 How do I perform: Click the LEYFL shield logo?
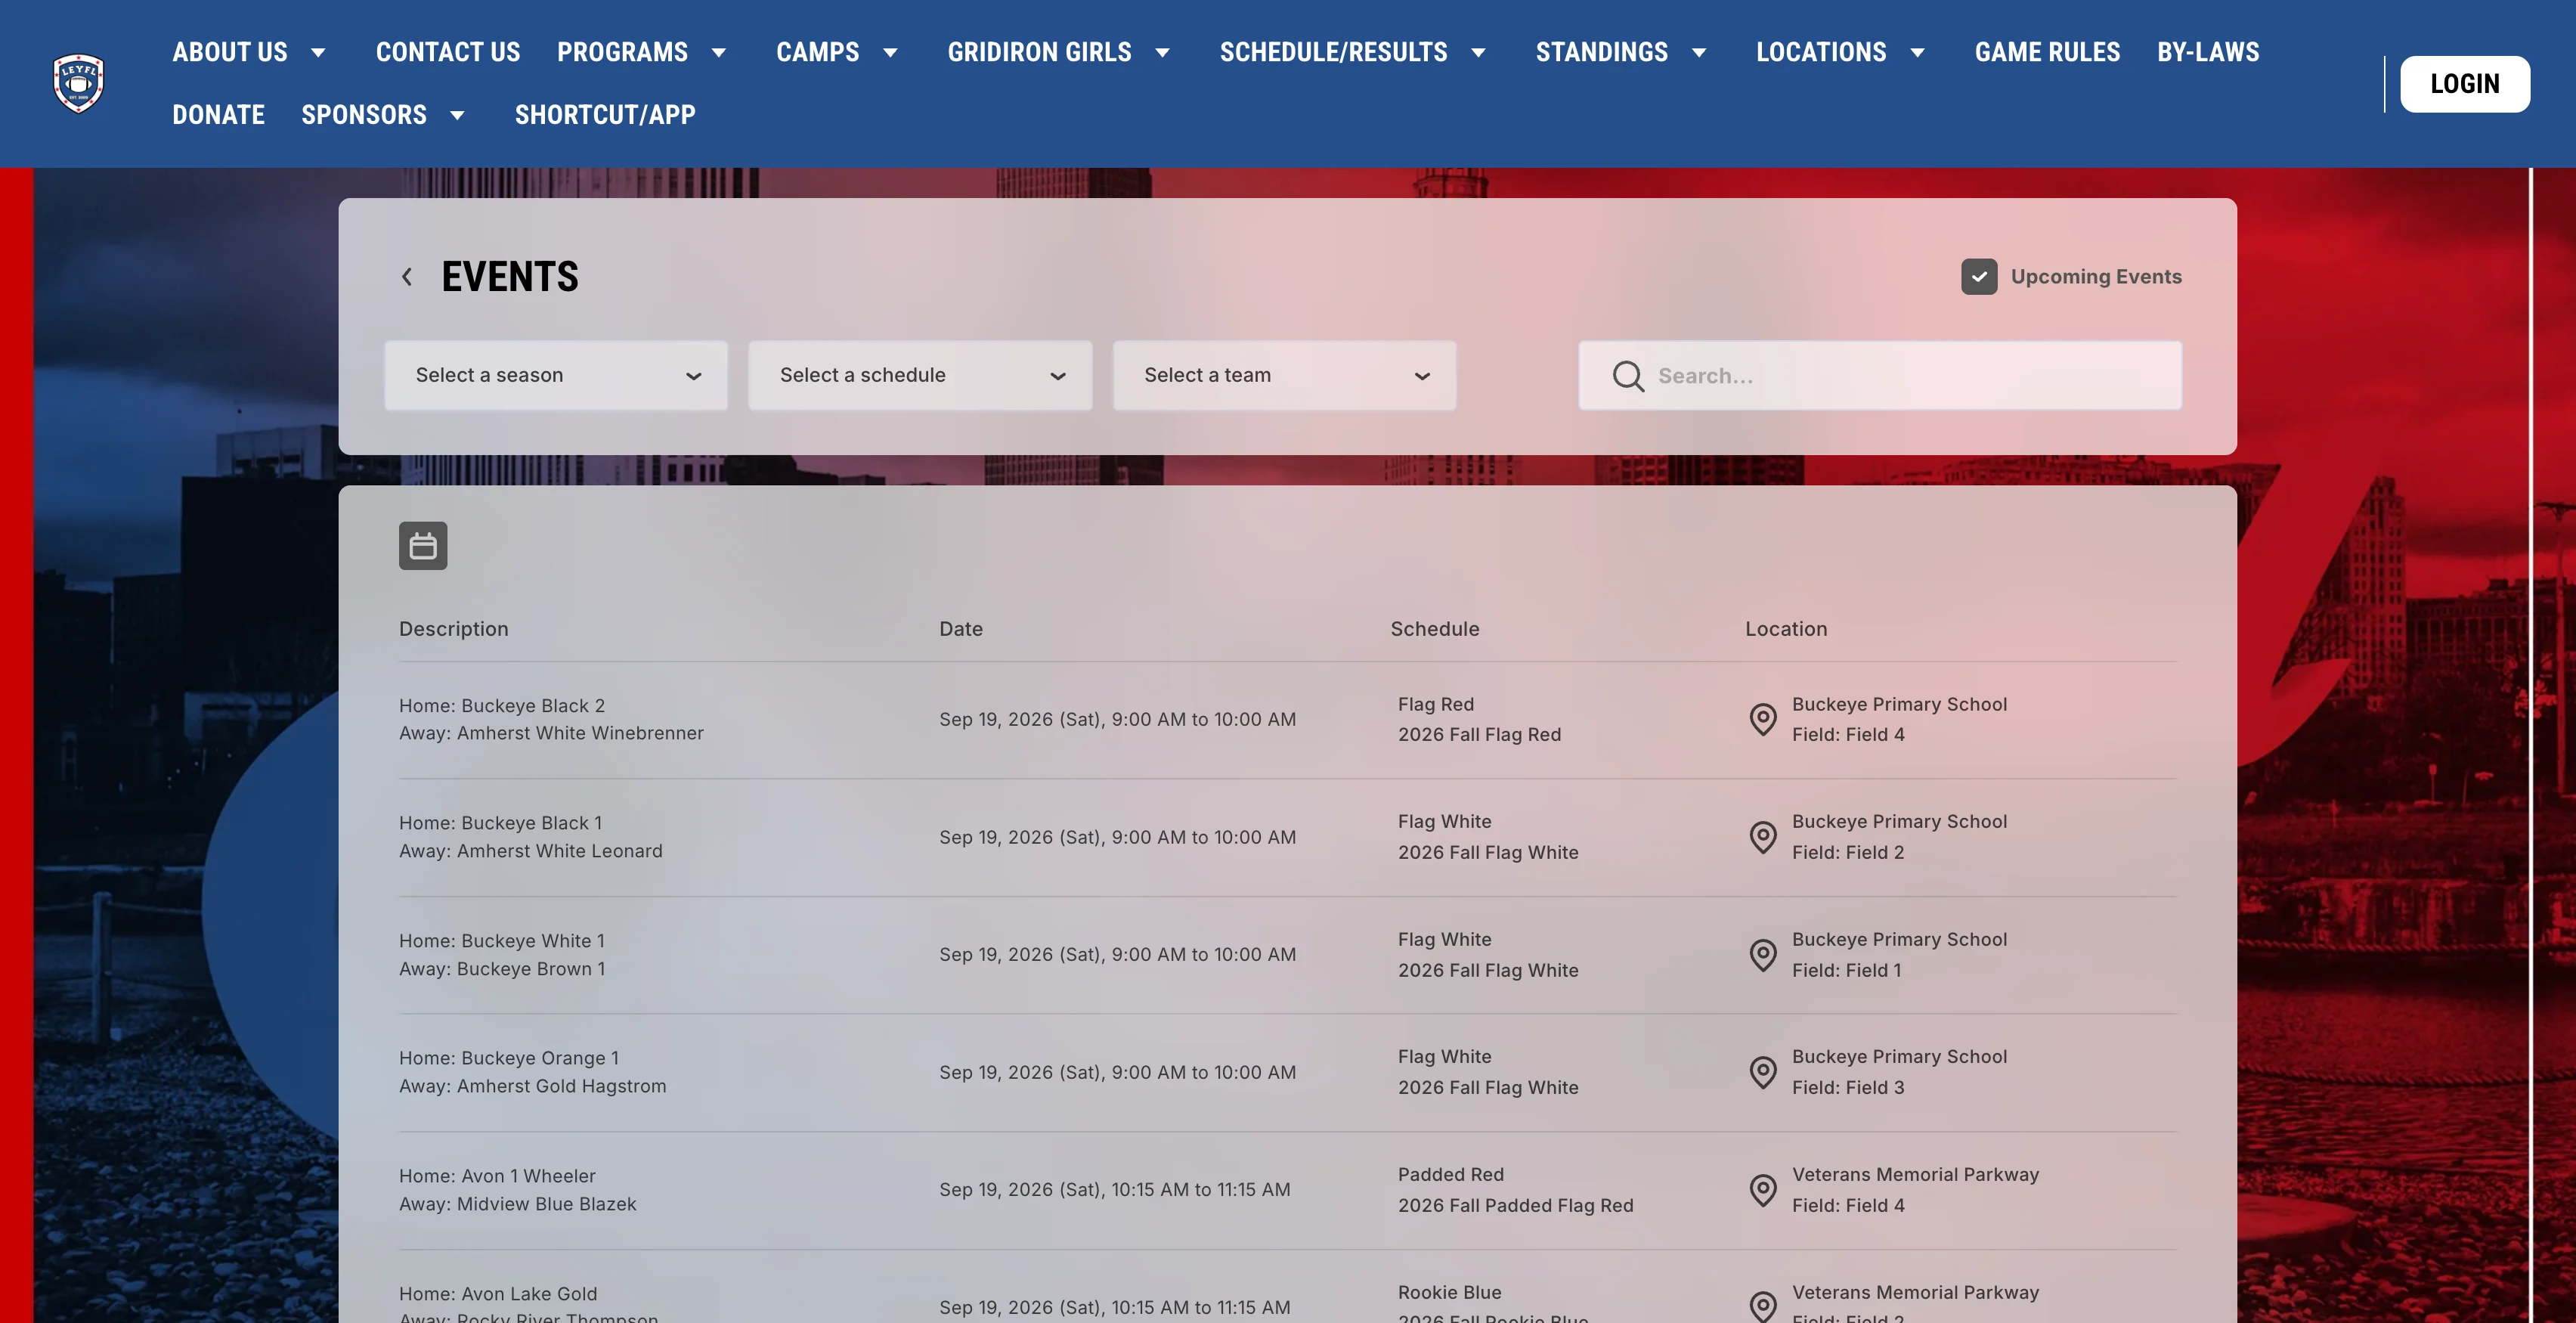pyautogui.click(x=78, y=83)
